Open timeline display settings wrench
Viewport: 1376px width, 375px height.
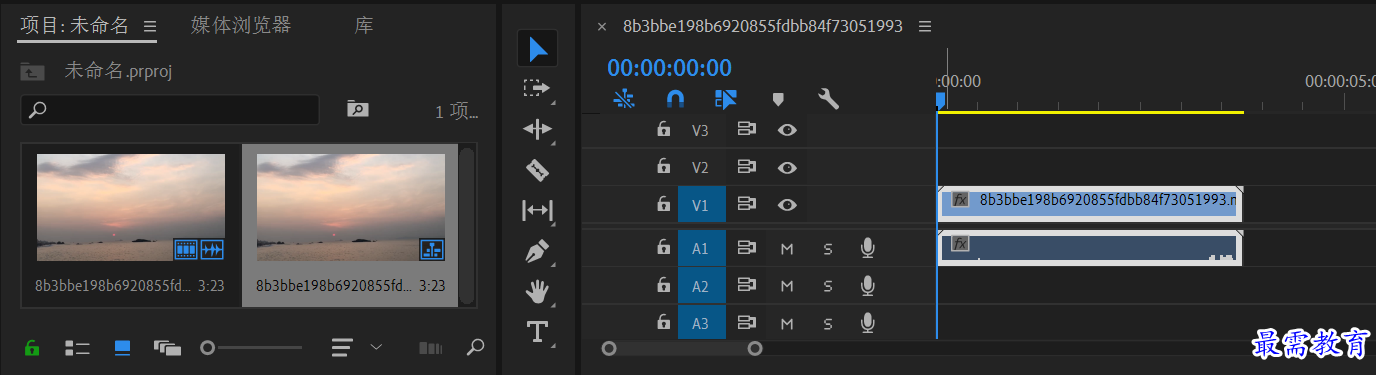828,99
